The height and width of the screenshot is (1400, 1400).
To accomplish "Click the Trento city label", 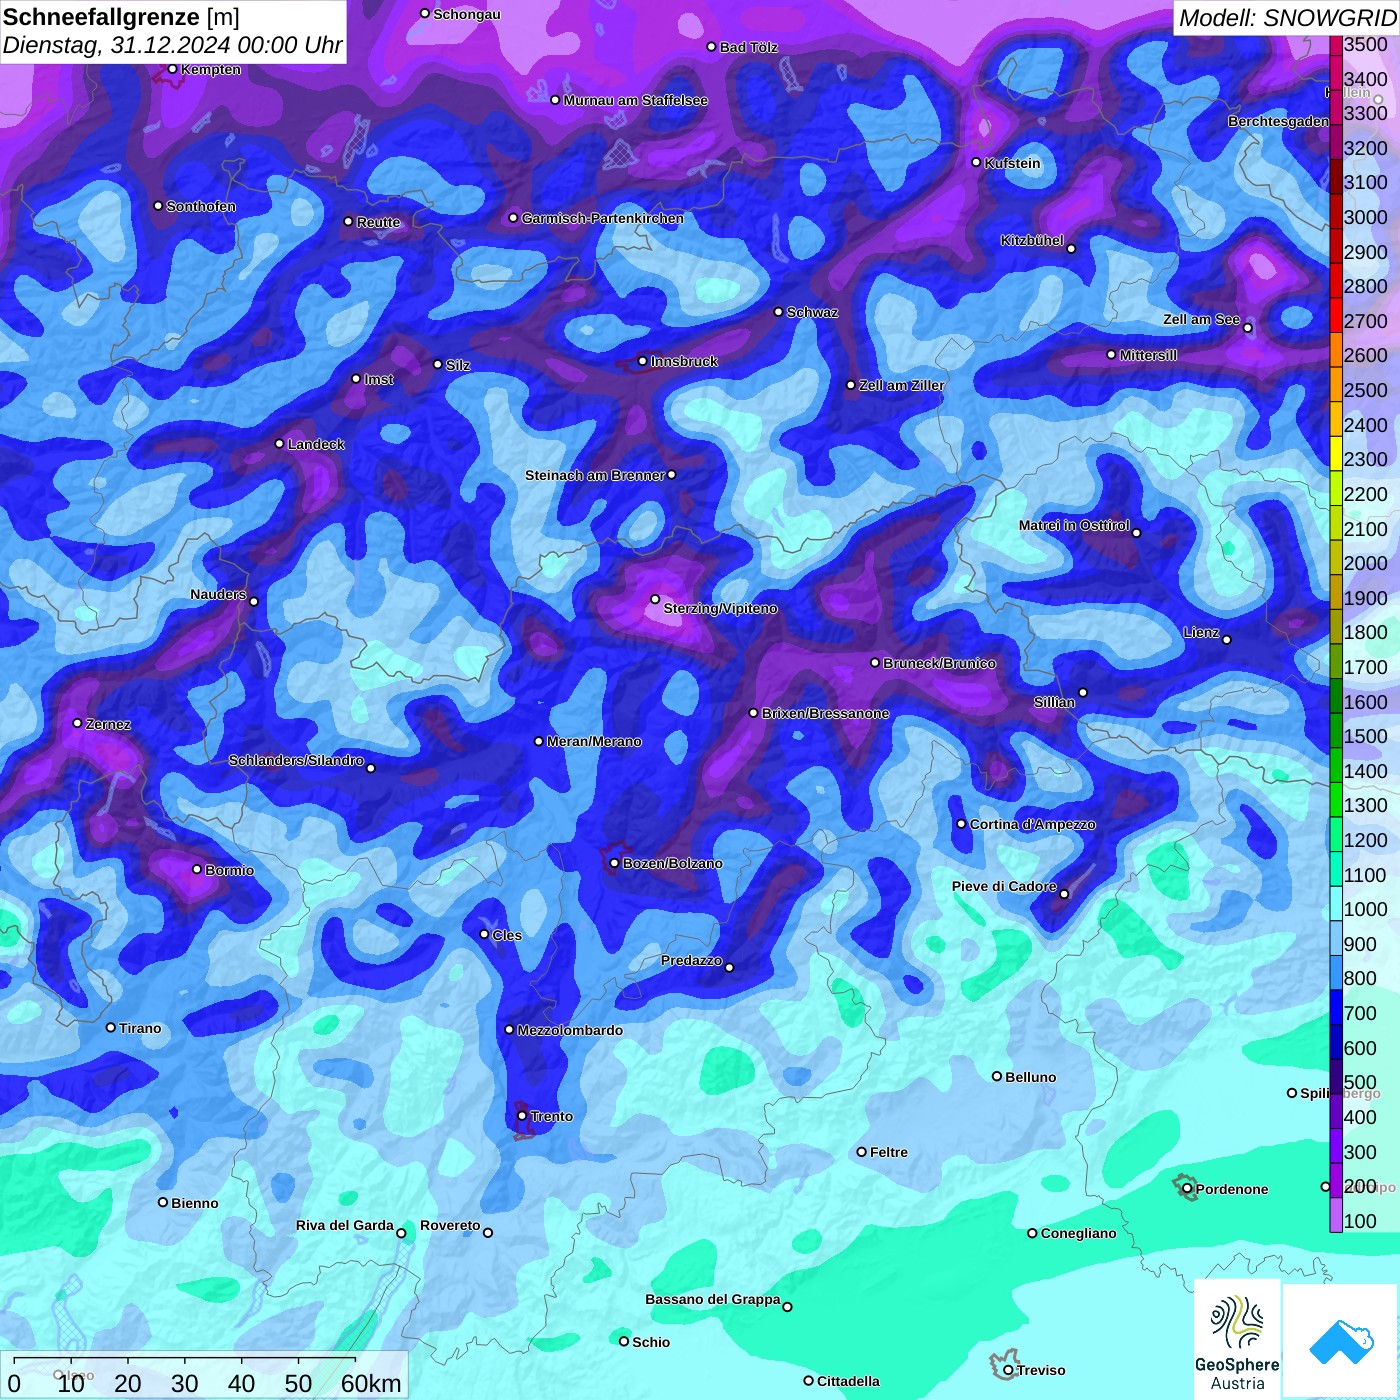I will click(x=552, y=1116).
